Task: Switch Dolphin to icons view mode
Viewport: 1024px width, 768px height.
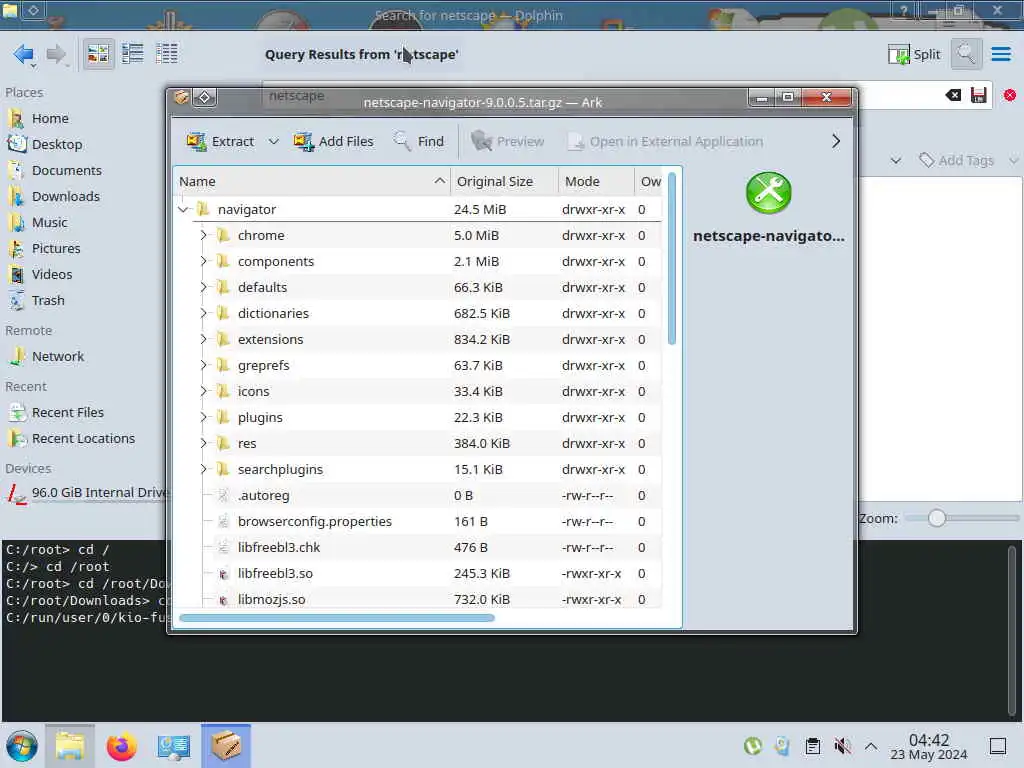Action: [98, 54]
